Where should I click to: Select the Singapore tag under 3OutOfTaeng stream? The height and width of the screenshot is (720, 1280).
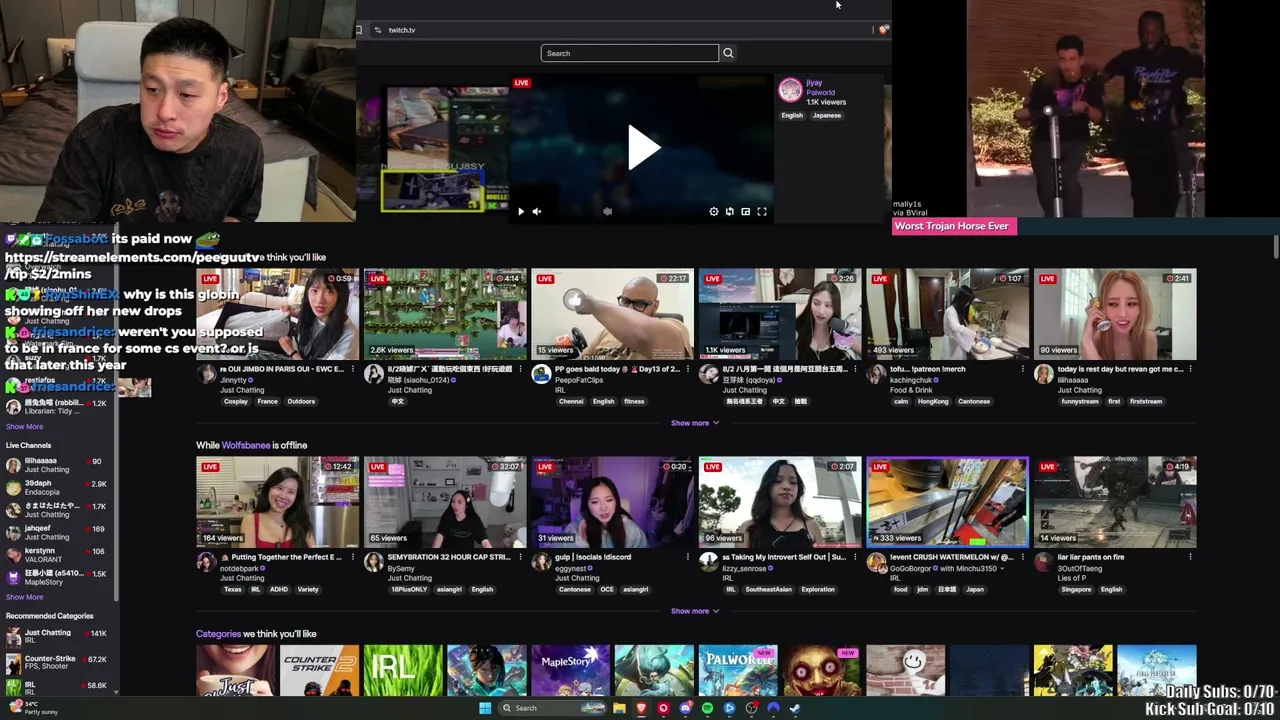click(1077, 590)
